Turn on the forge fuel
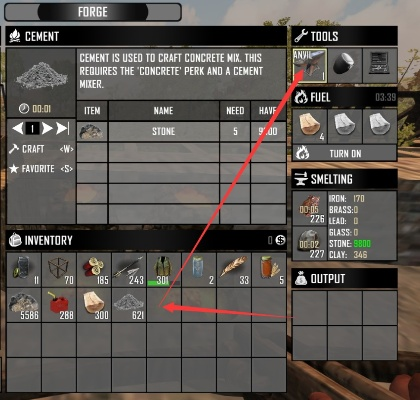 (x=345, y=153)
